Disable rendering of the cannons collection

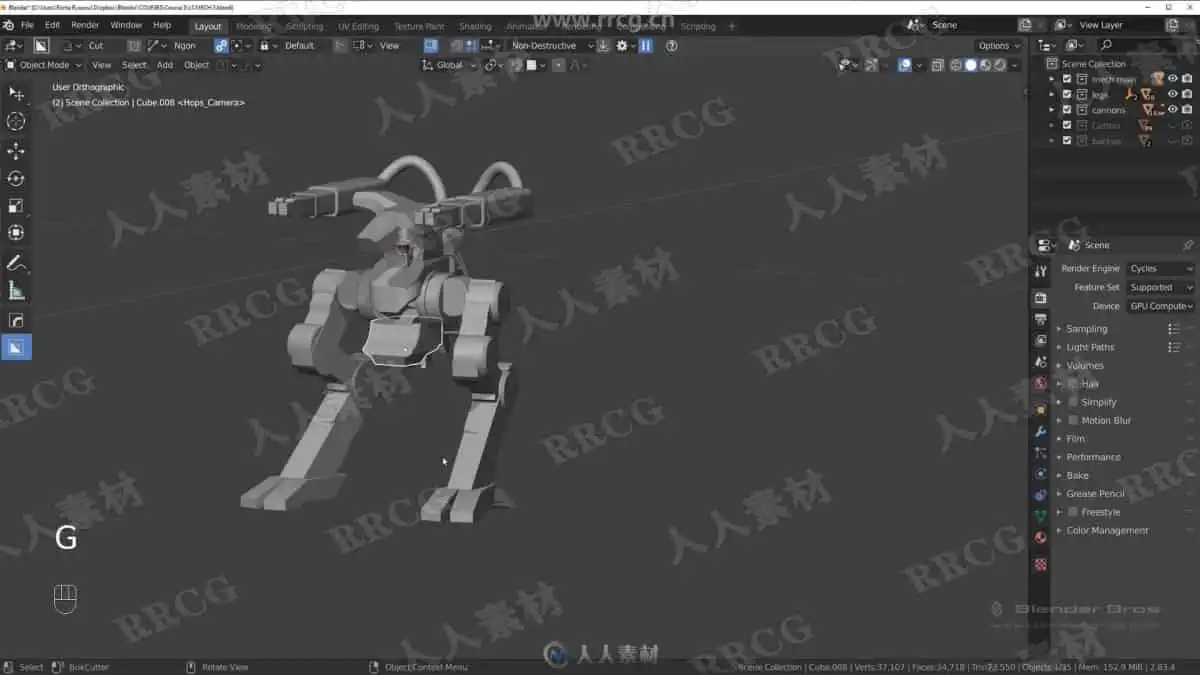tap(1187, 110)
